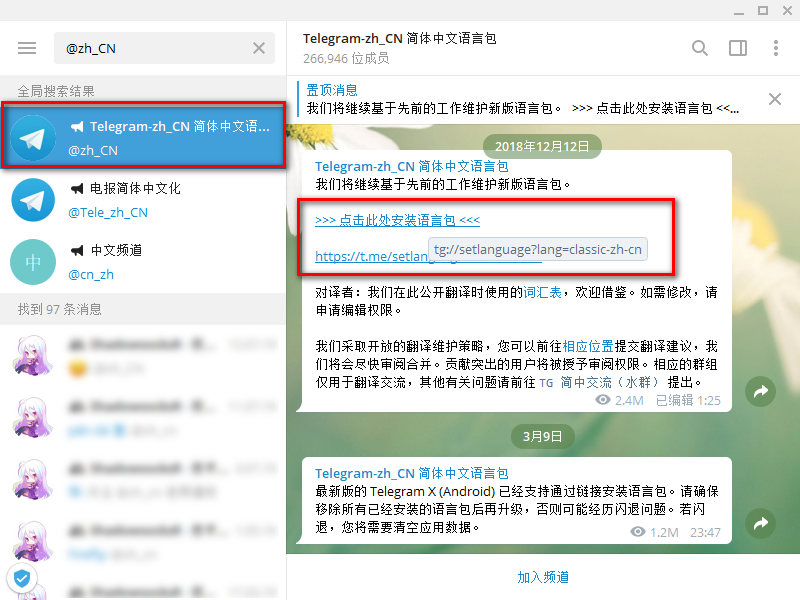Click 2.4M view count eye icon
The image size is (800, 600).
603,400
